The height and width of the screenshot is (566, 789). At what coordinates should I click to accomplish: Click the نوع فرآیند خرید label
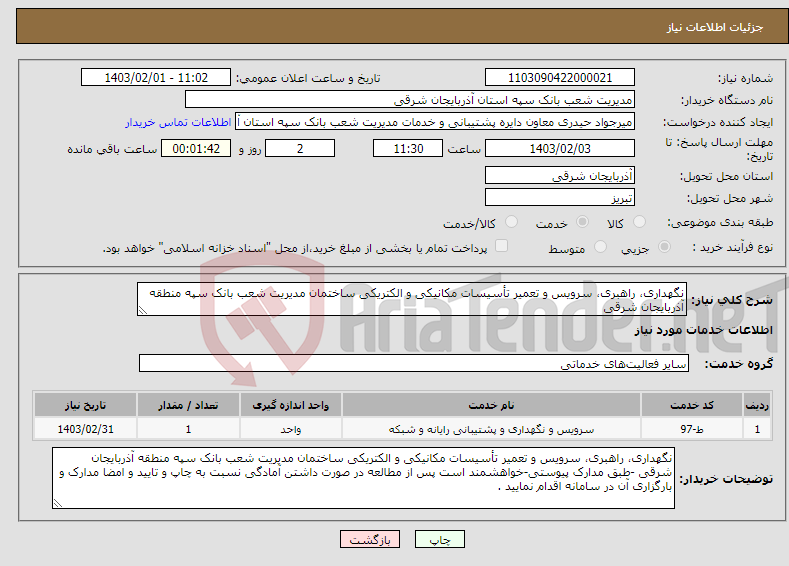[732, 247]
